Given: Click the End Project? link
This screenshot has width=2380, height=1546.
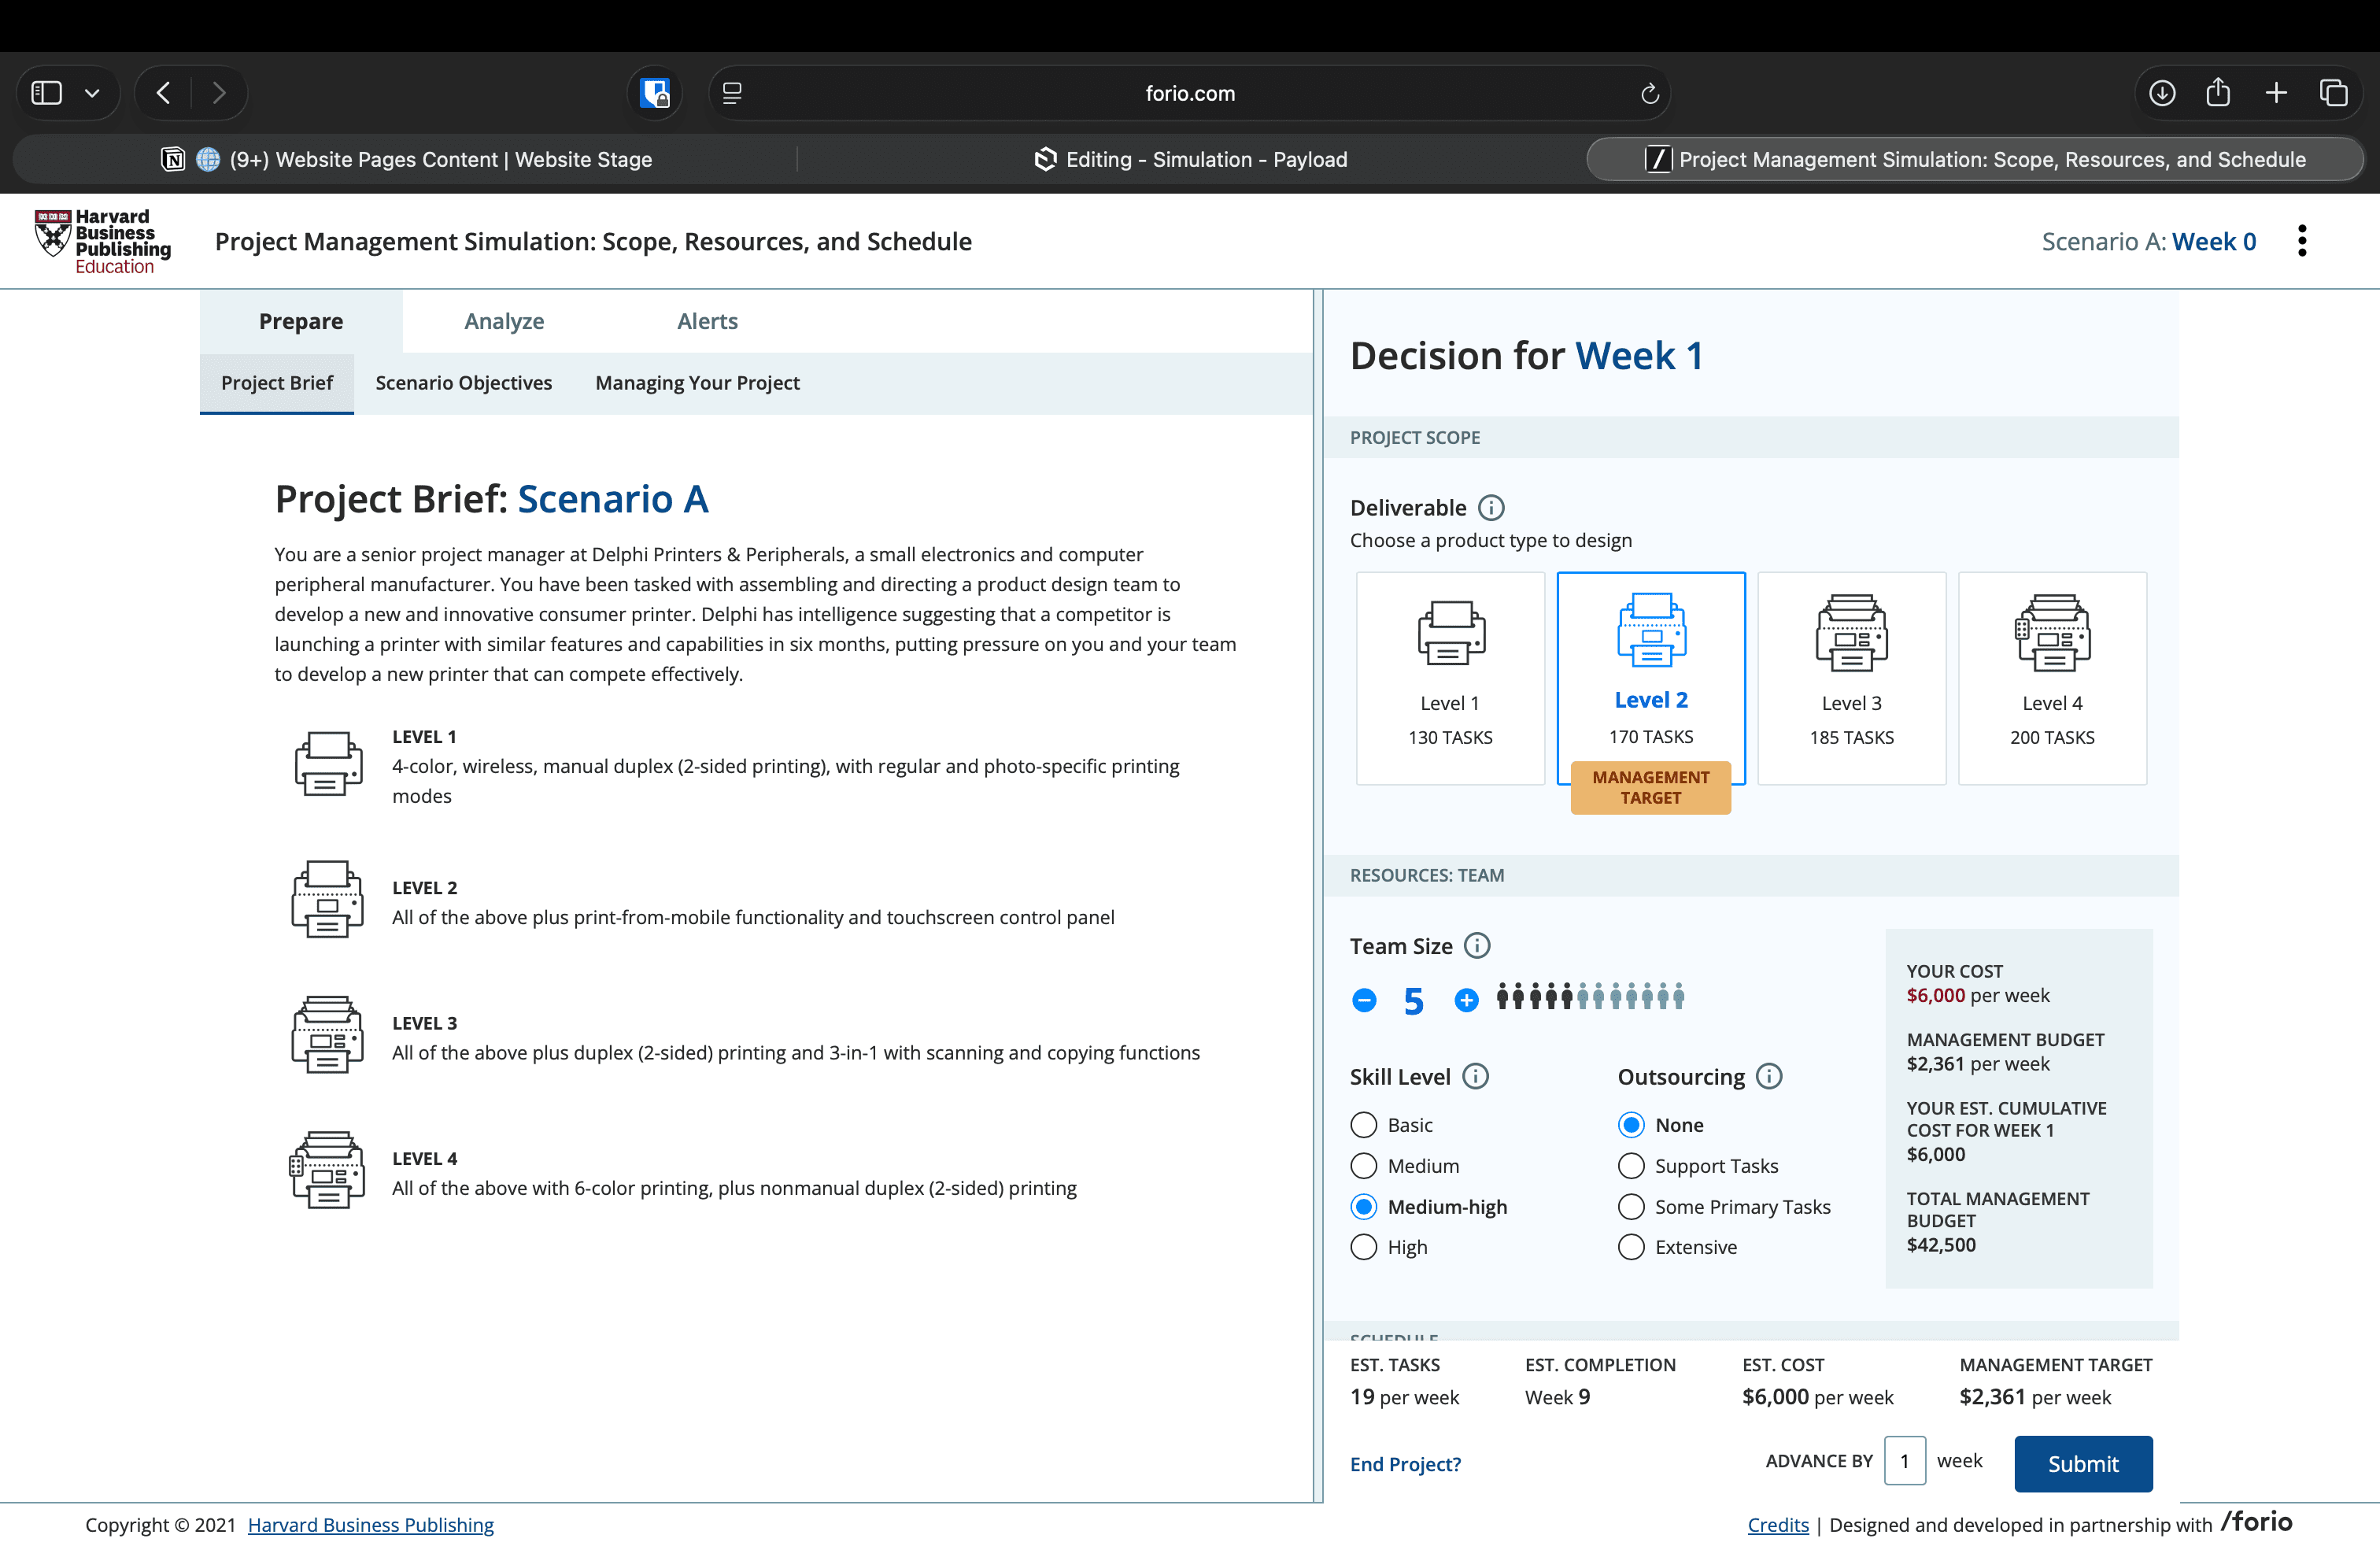Looking at the screenshot, I should (x=1405, y=1464).
